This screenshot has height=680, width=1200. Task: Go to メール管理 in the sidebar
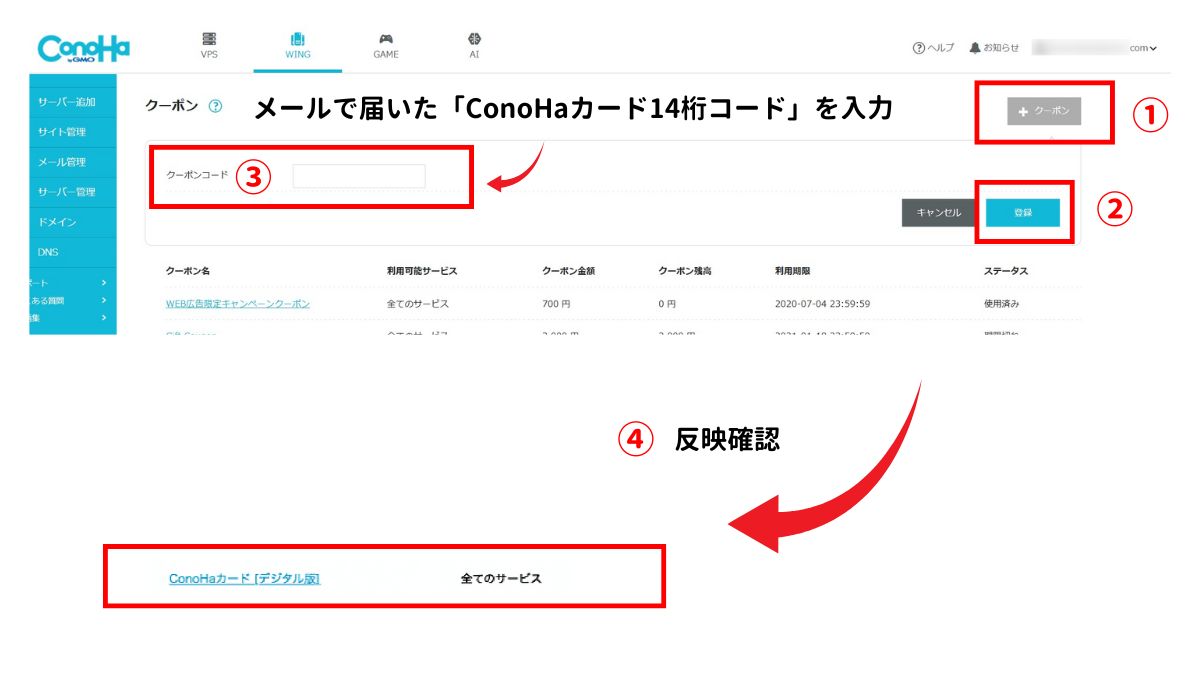[73, 162]
